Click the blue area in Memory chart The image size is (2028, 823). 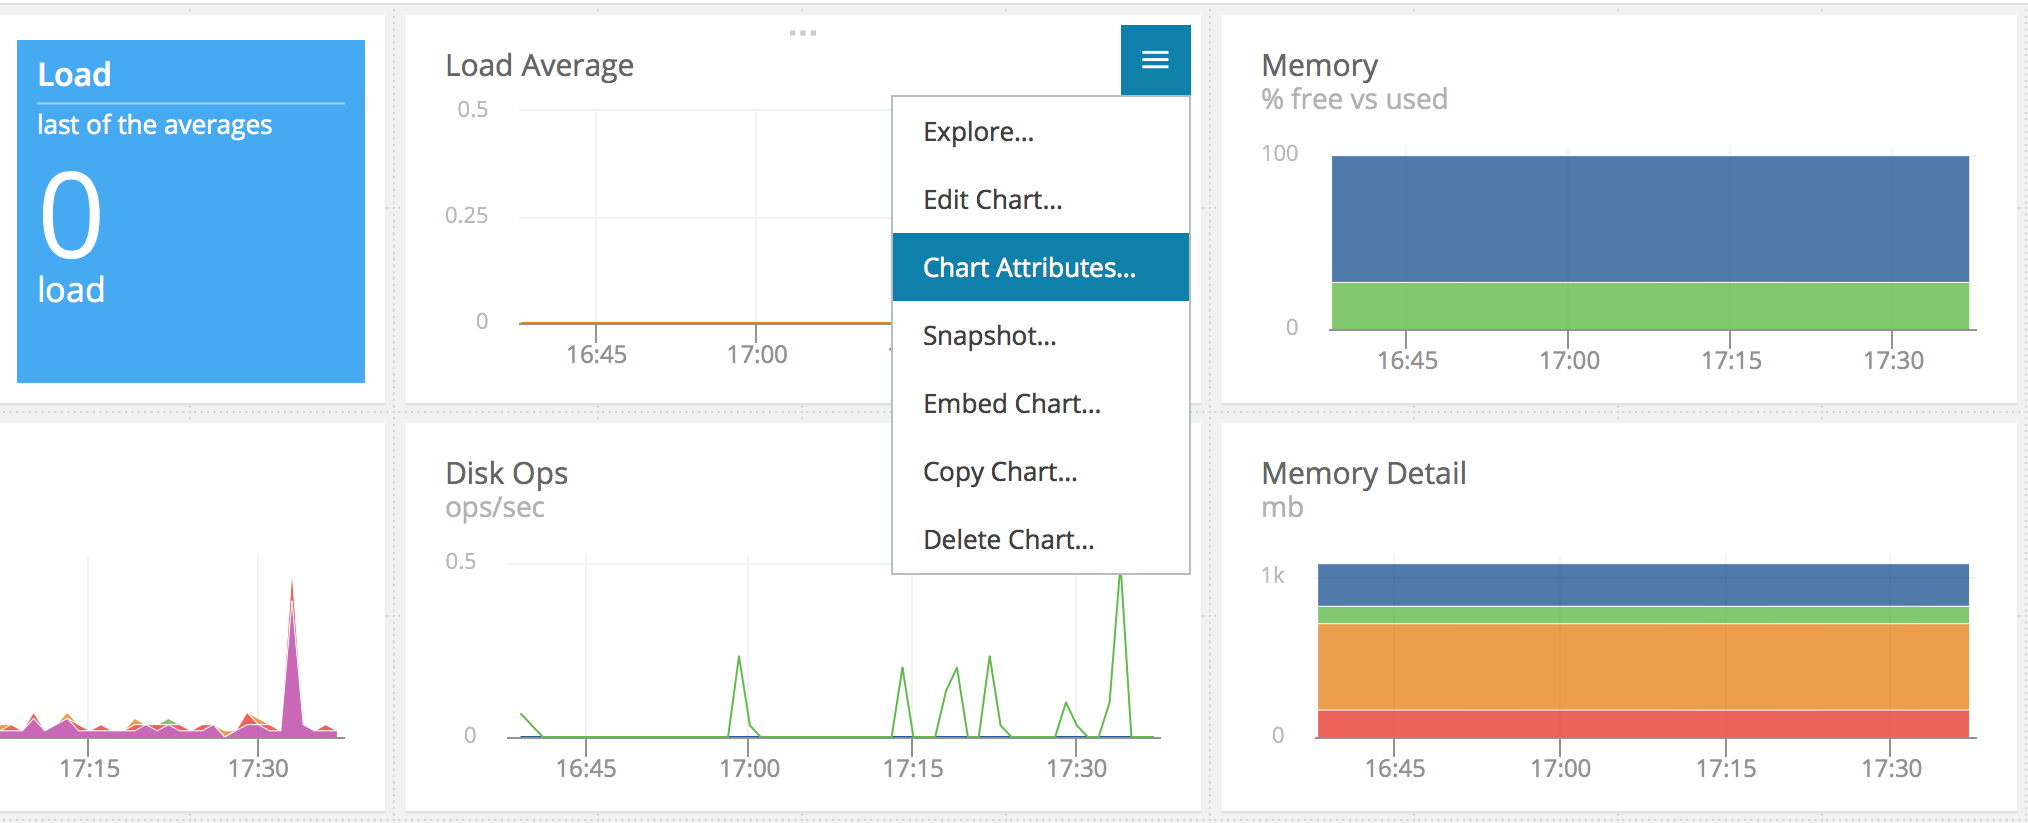point(1650,218)
